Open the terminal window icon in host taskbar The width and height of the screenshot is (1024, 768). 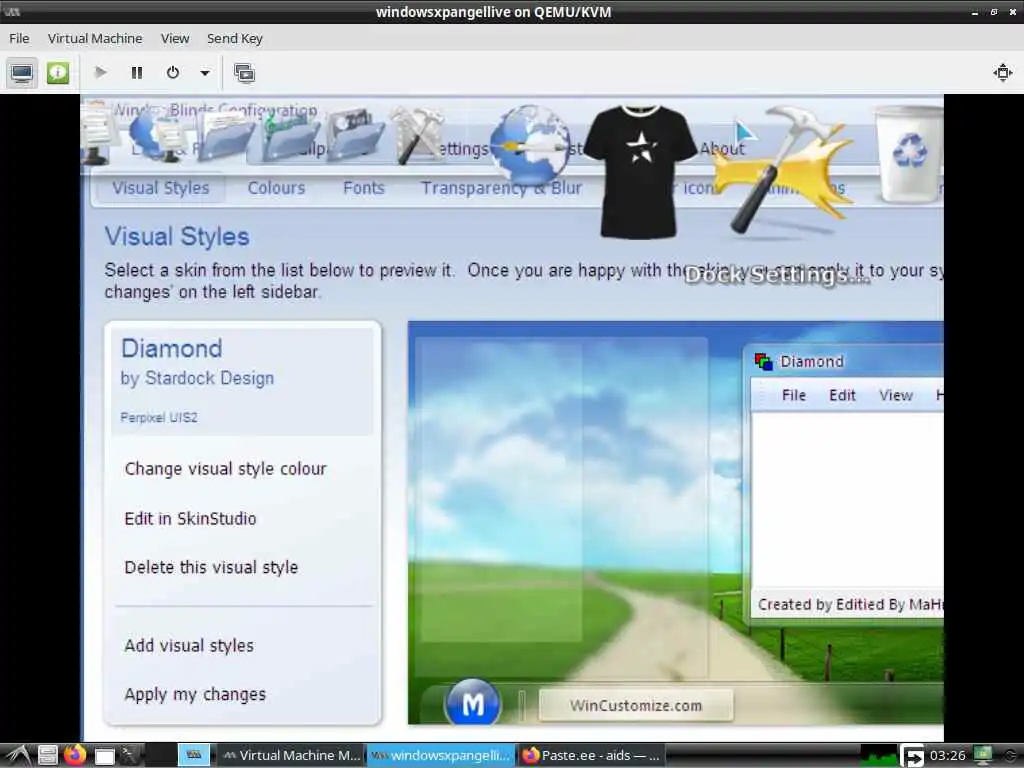(104, 756)
